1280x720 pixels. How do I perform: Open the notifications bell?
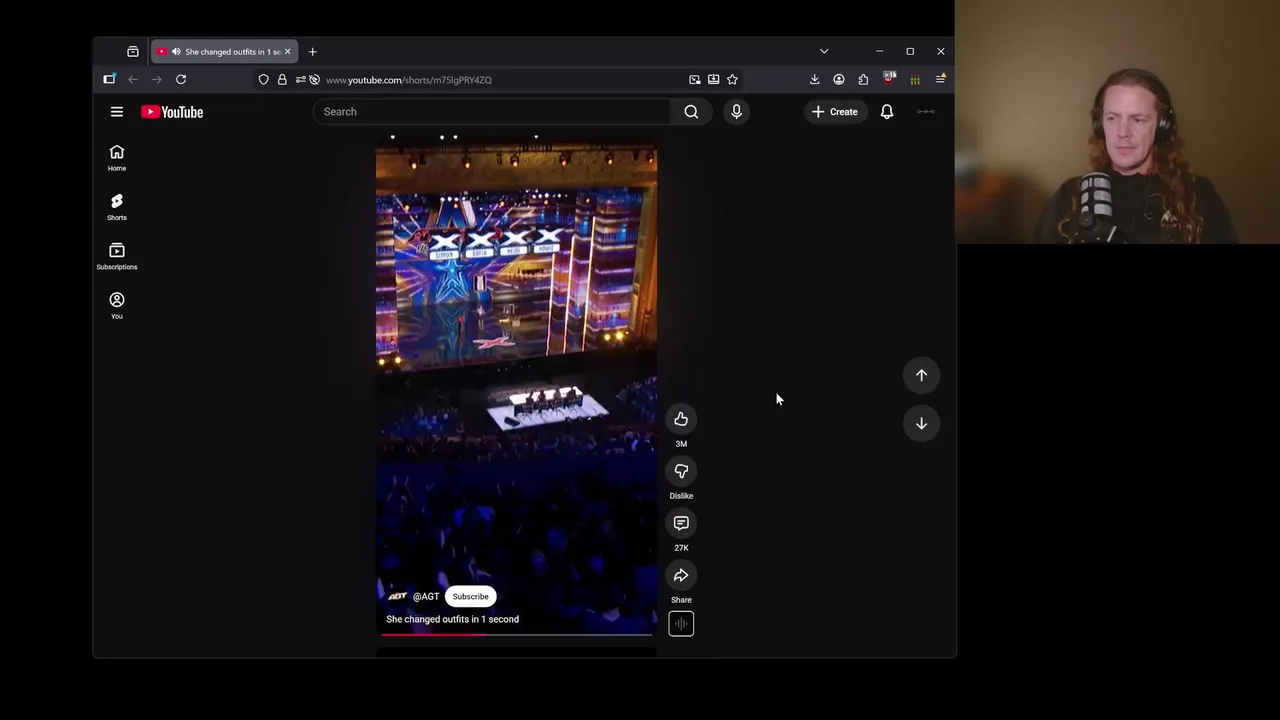pyautogui.click(x=887, y=112)
